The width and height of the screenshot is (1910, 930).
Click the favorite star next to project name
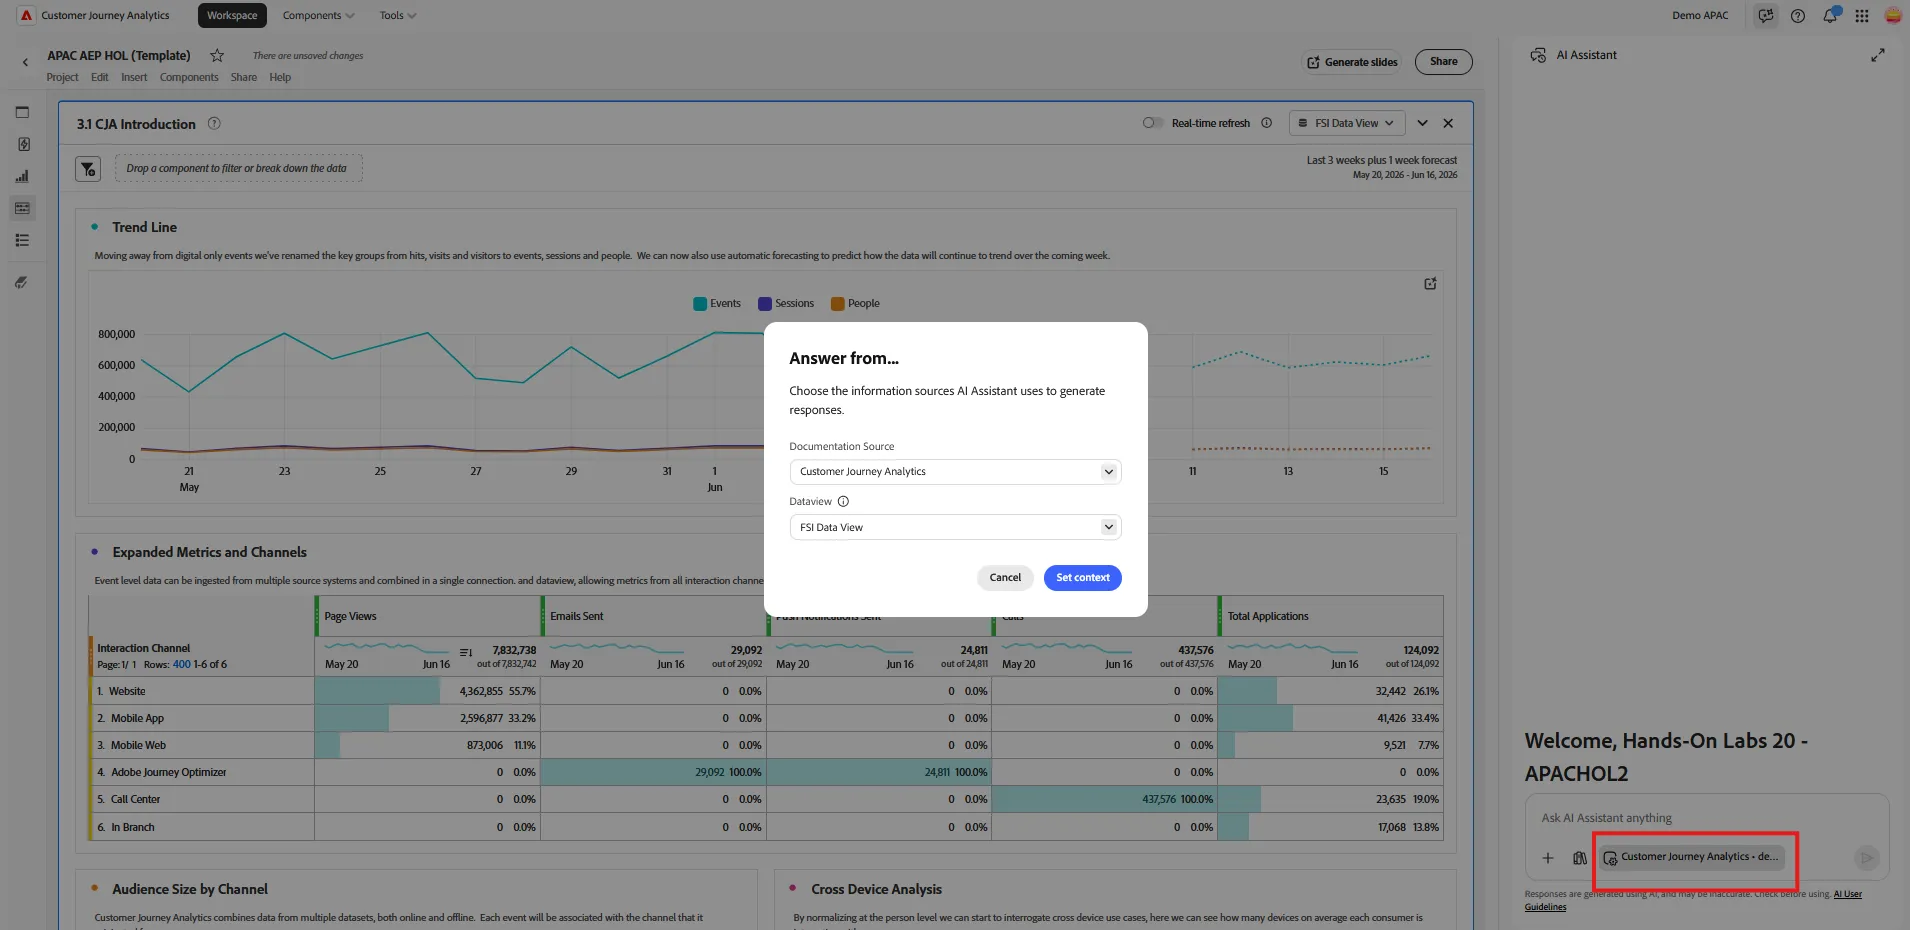coord(217,56)
